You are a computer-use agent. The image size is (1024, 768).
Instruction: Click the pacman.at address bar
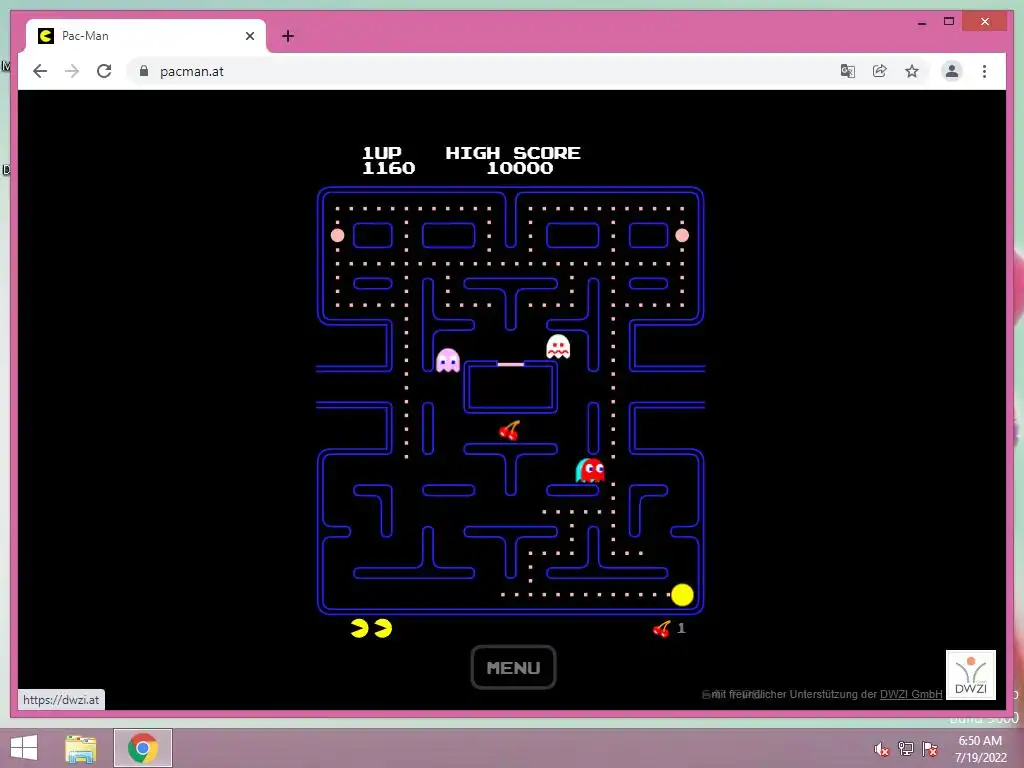483,71
